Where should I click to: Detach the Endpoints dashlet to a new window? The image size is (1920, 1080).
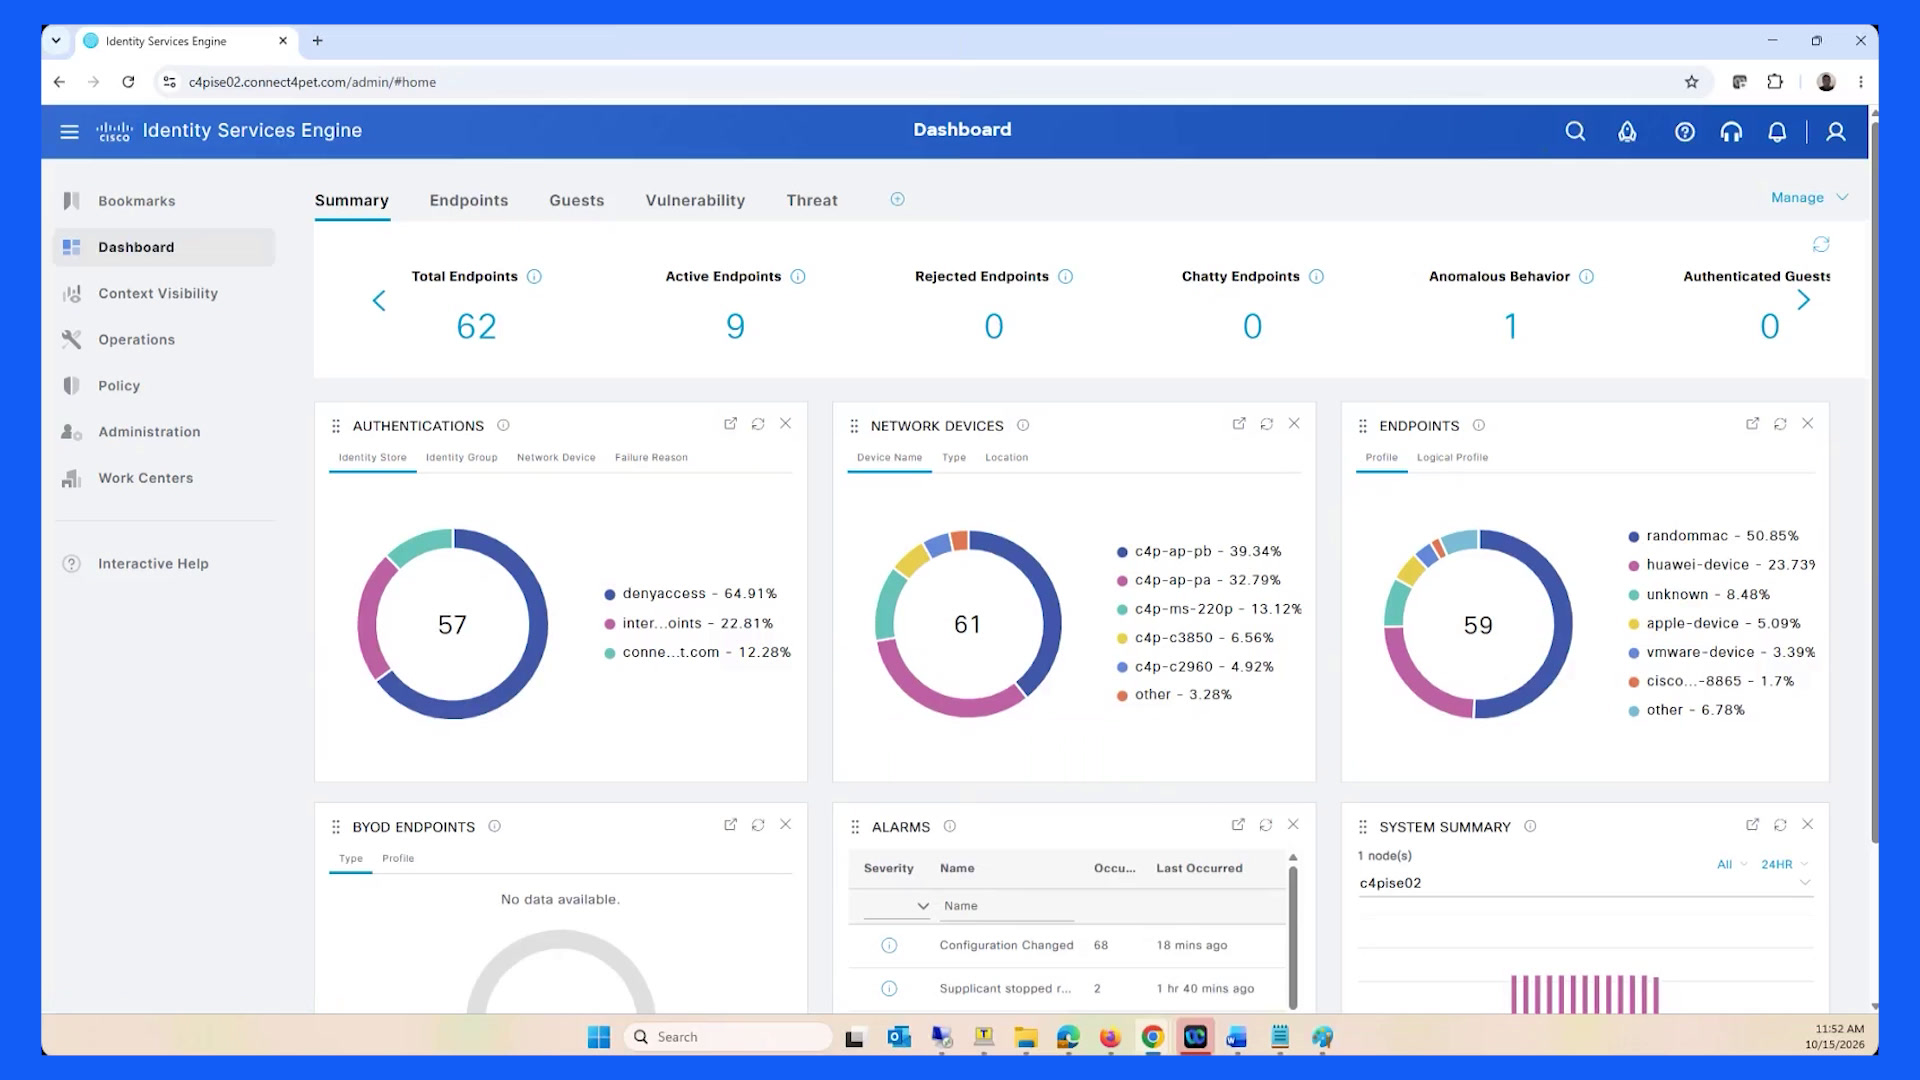(1752, 424)
